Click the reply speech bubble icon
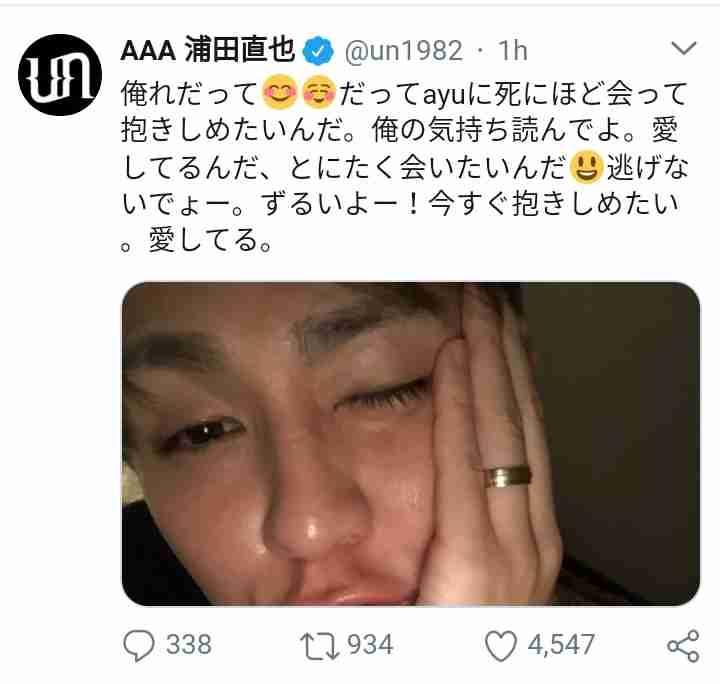The height and width of the screenshot is (684, 720). click(139, 645)
